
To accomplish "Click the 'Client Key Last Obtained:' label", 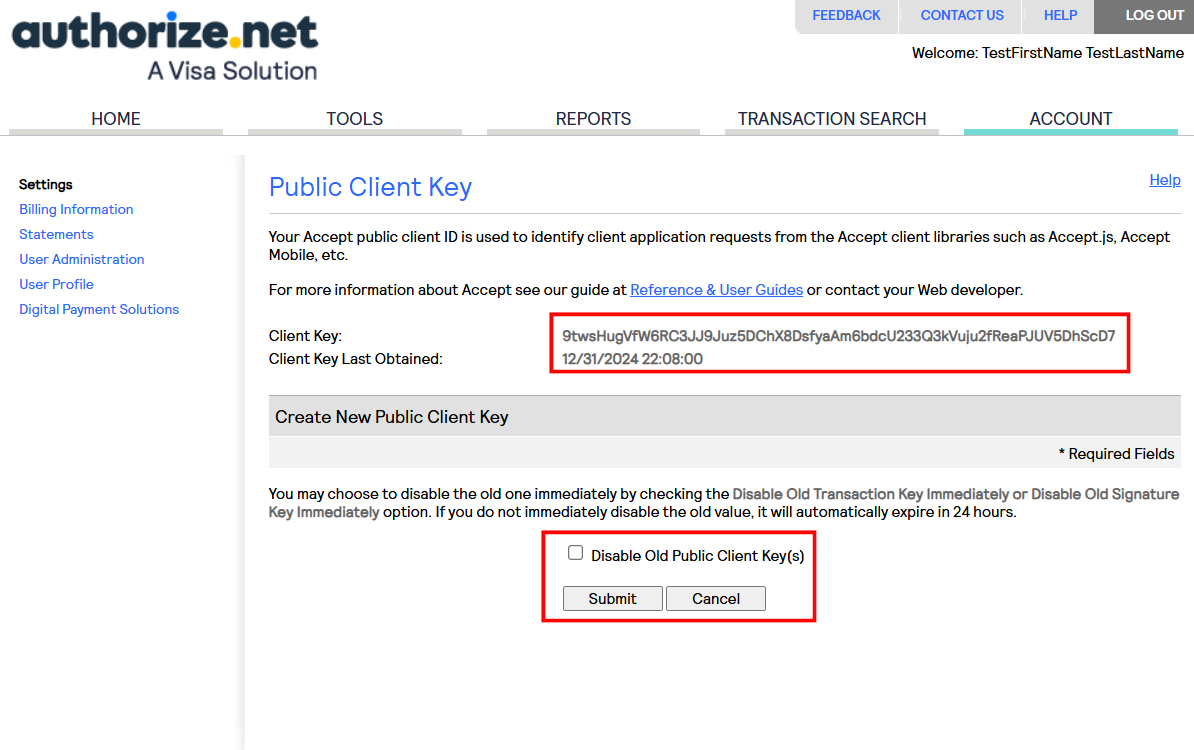I will (356, 359).
